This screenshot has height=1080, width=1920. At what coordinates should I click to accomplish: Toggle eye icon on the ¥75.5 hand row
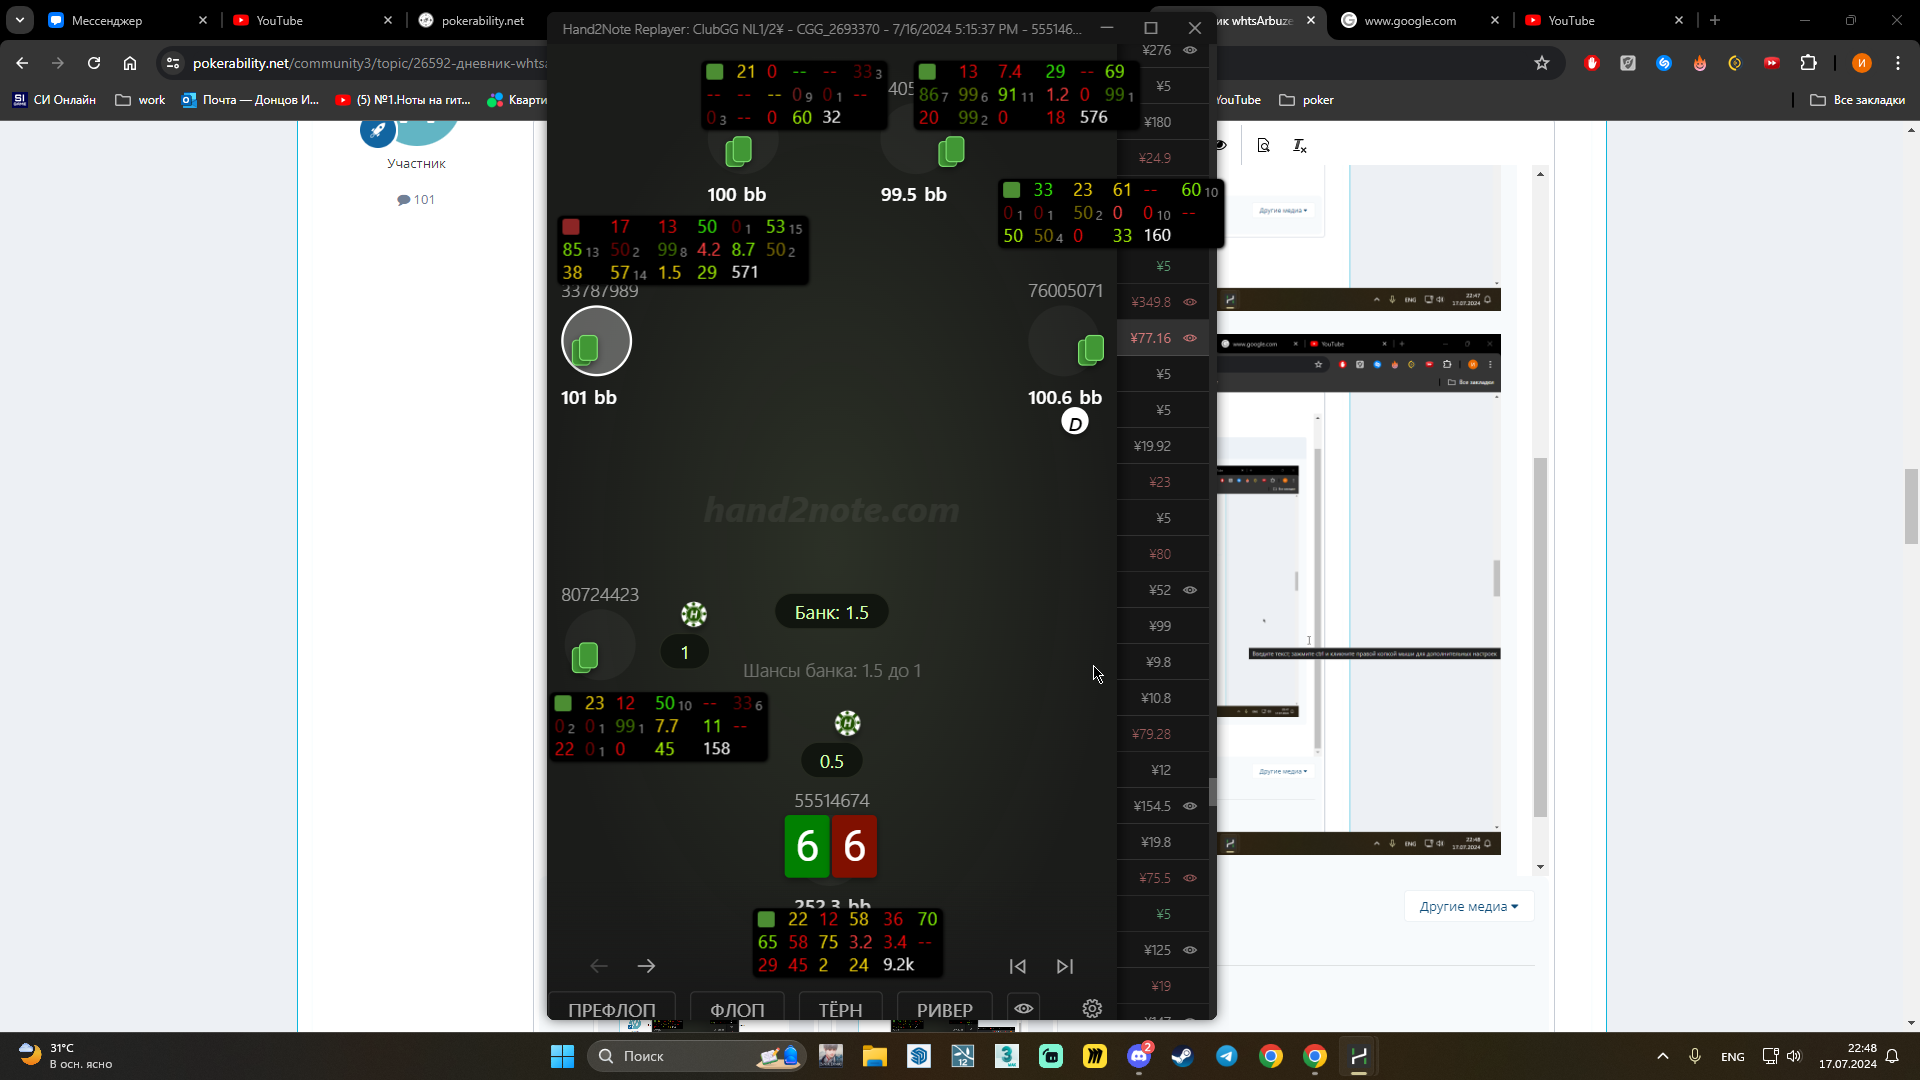[1190, 878]
